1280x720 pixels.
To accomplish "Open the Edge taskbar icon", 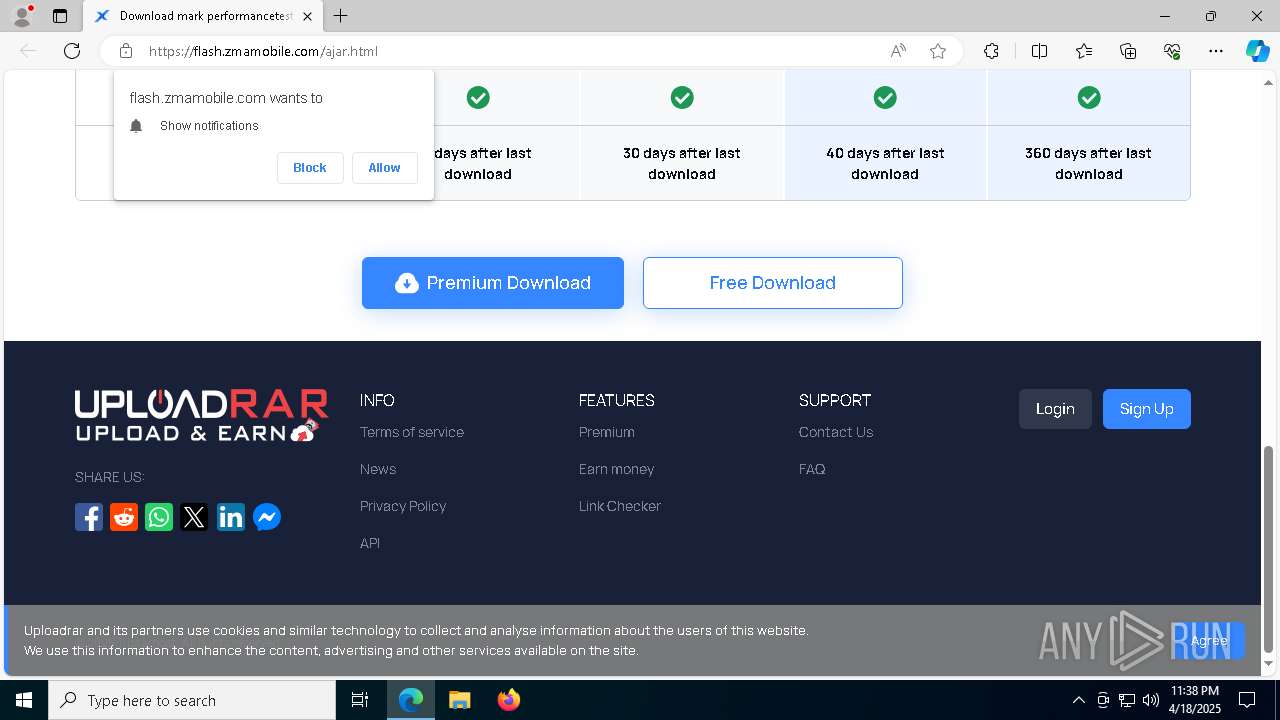I will [411, 700].
